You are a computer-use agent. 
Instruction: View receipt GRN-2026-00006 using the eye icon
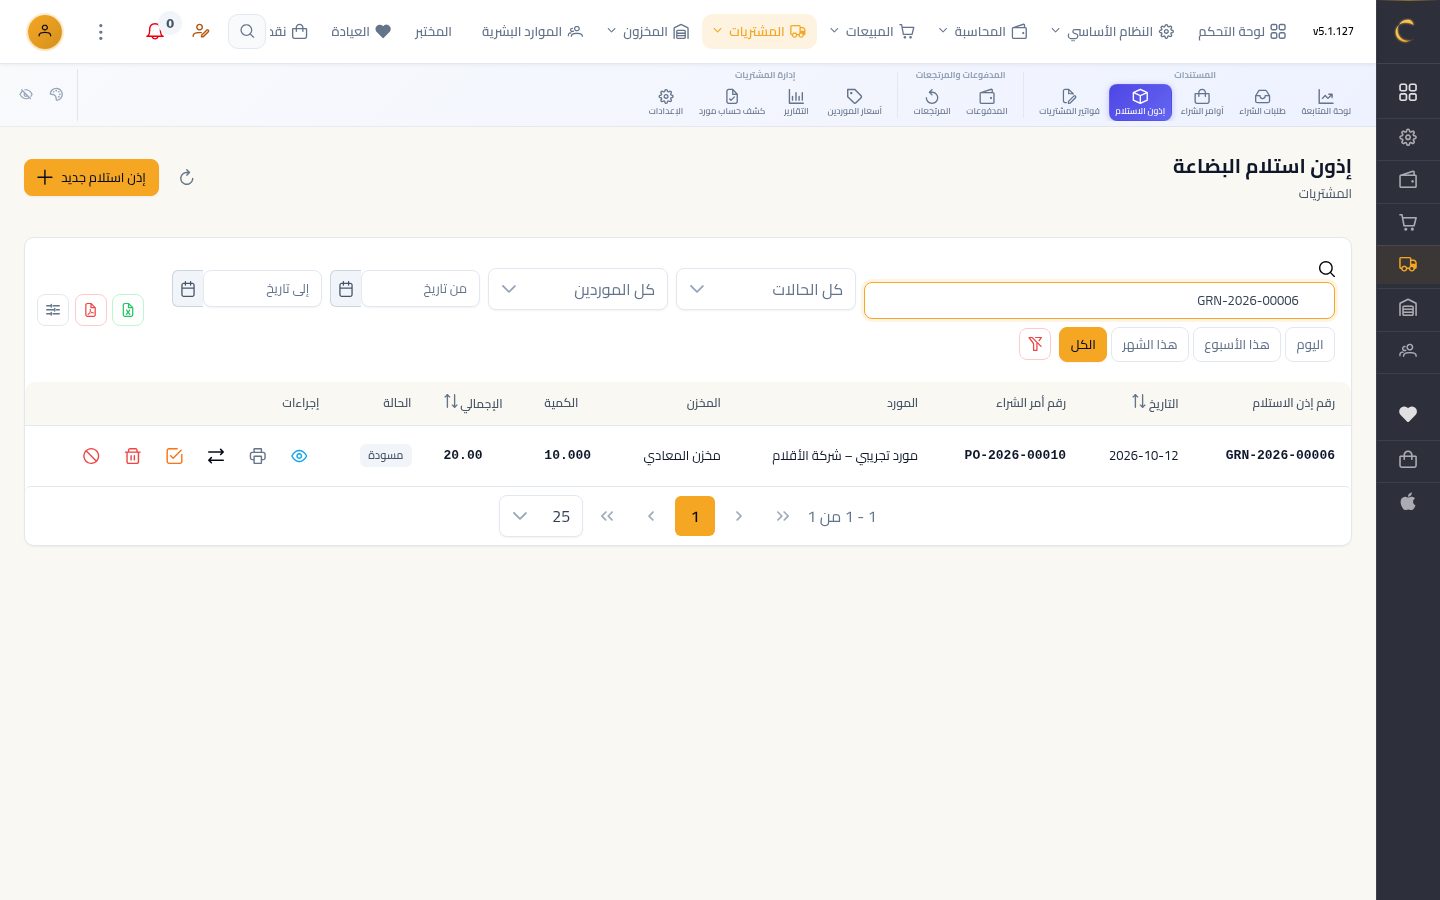pos(299,456)
